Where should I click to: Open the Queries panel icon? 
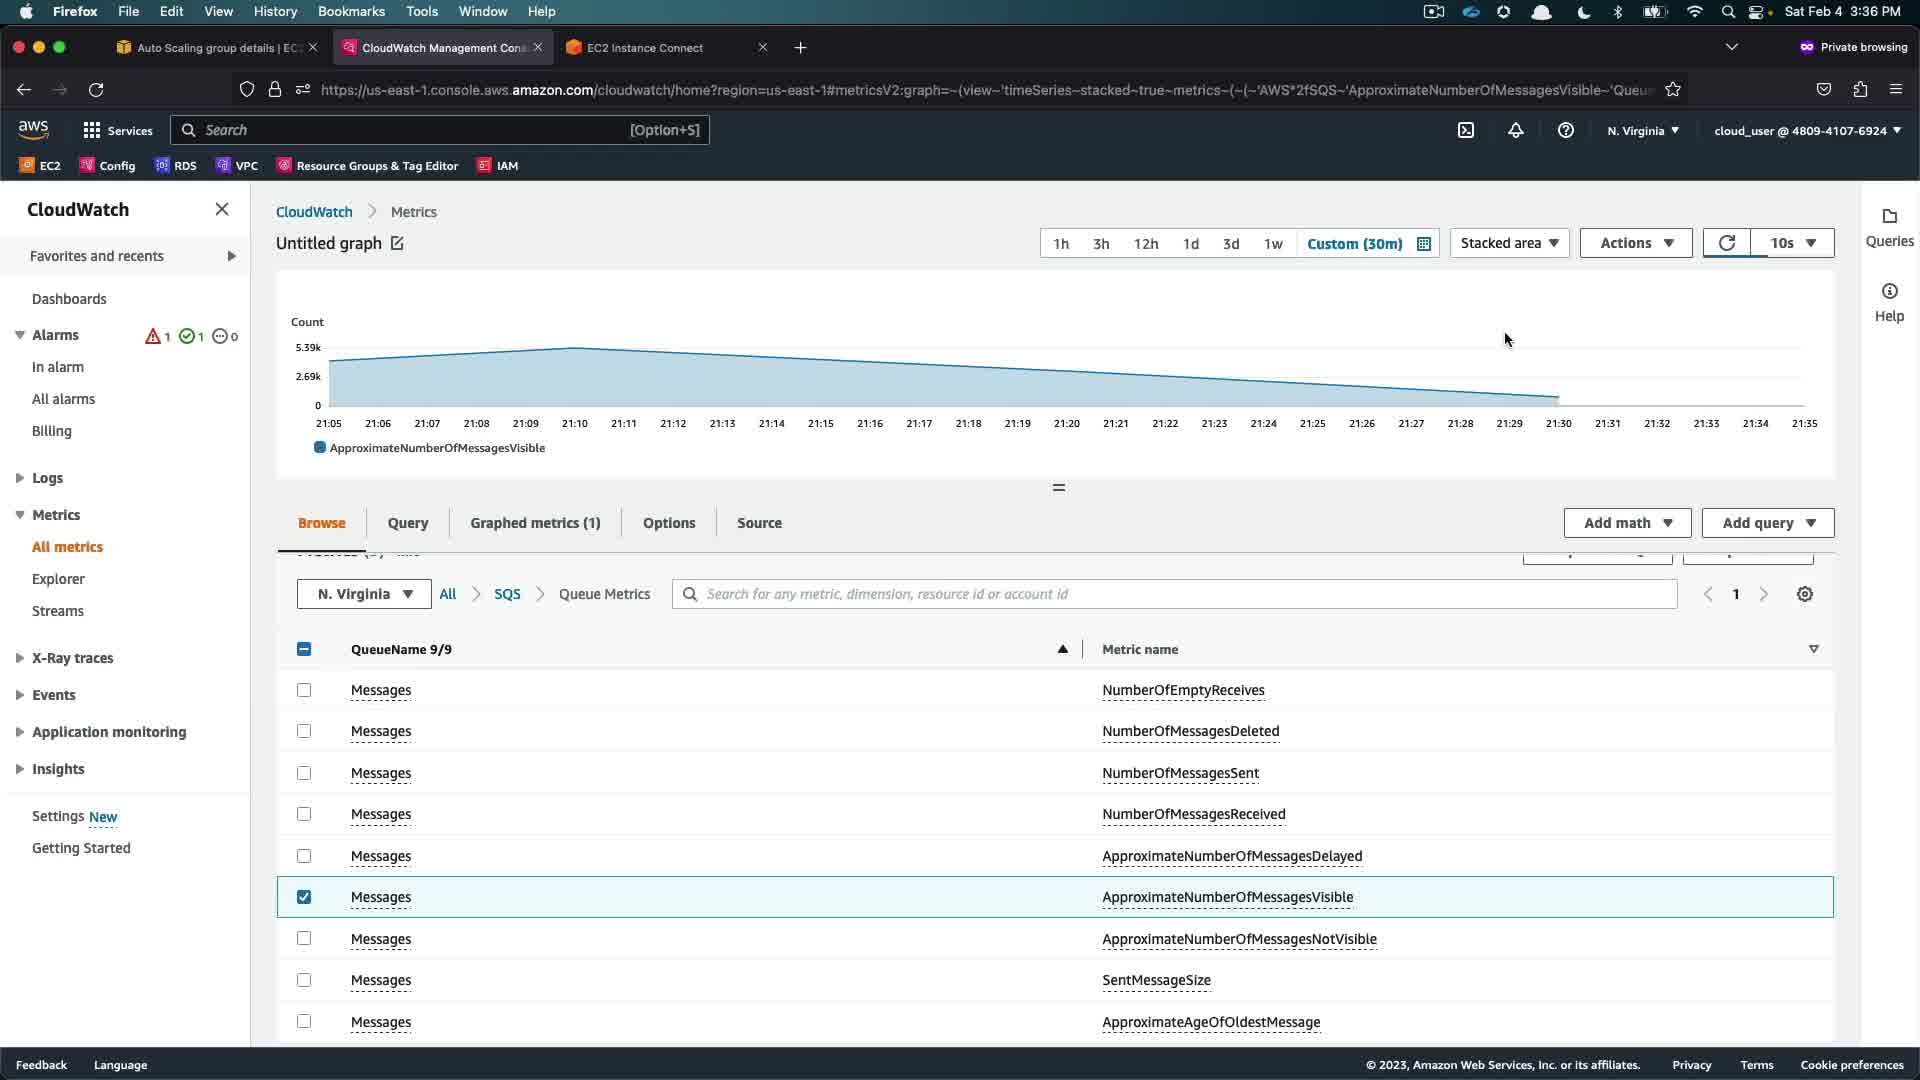(1889, 217)
